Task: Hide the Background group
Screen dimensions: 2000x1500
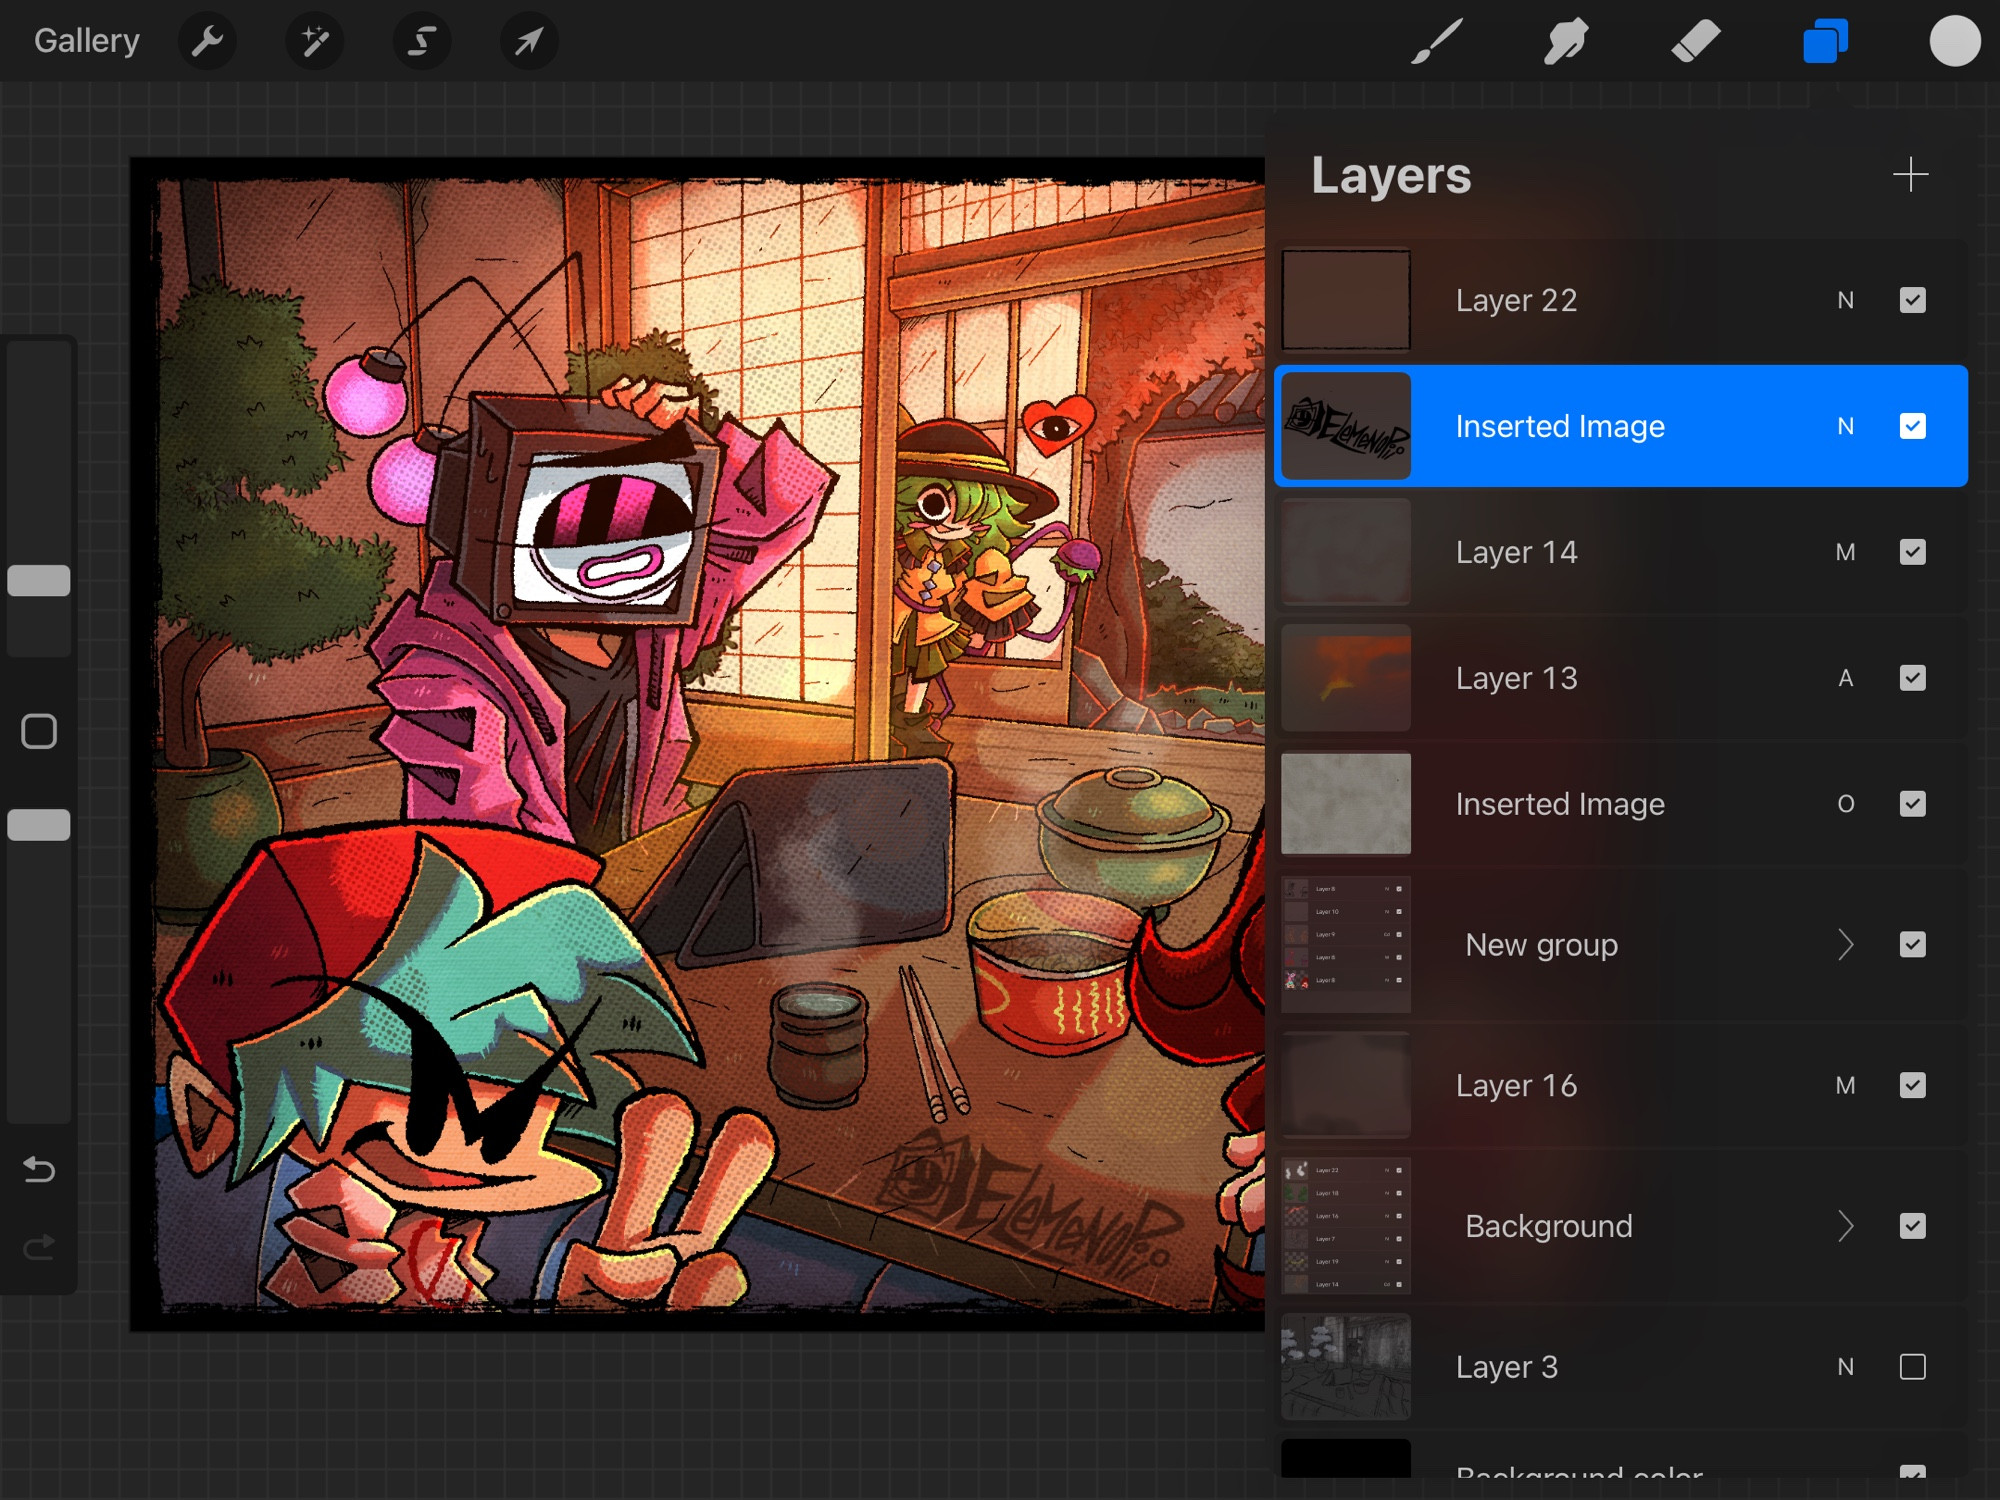Action: pos(1912,1226)
